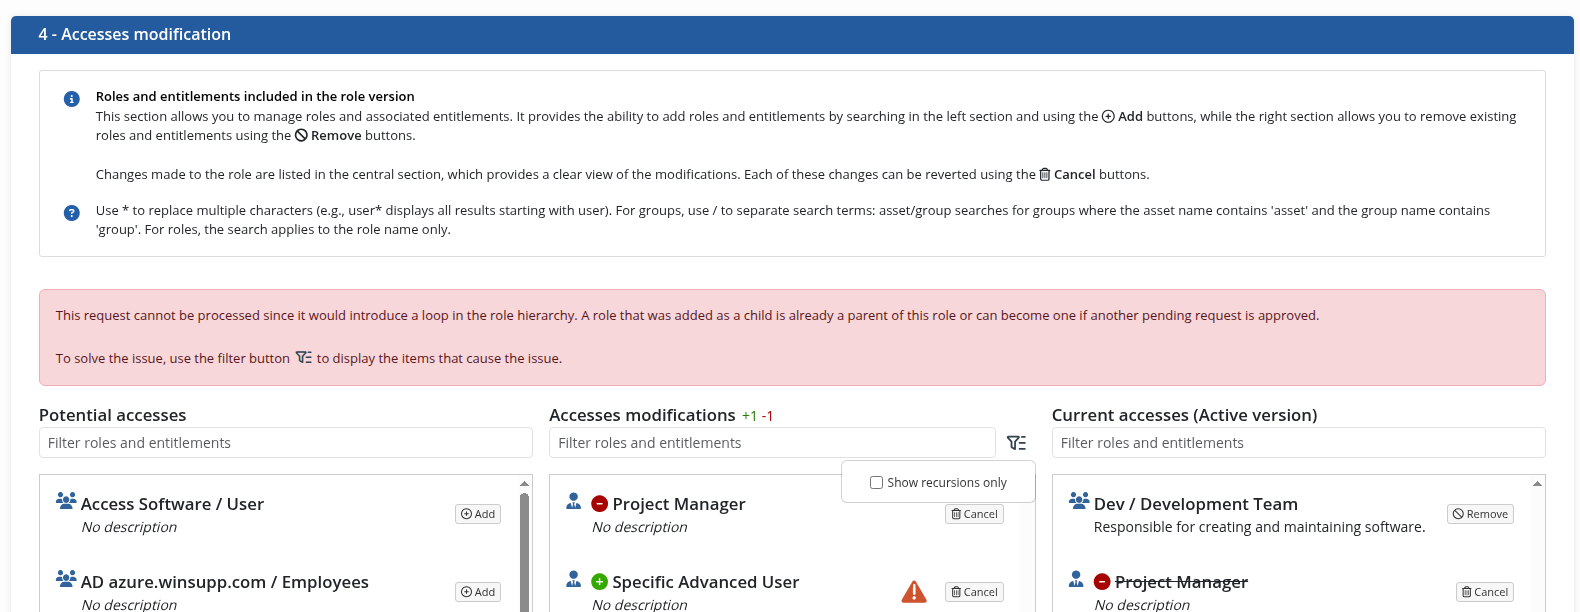Image resolution: width=1580 pixels, height=612 pixels.
Task: Click the warning triangle on Specific Advanced User
Action: point(914,591)
